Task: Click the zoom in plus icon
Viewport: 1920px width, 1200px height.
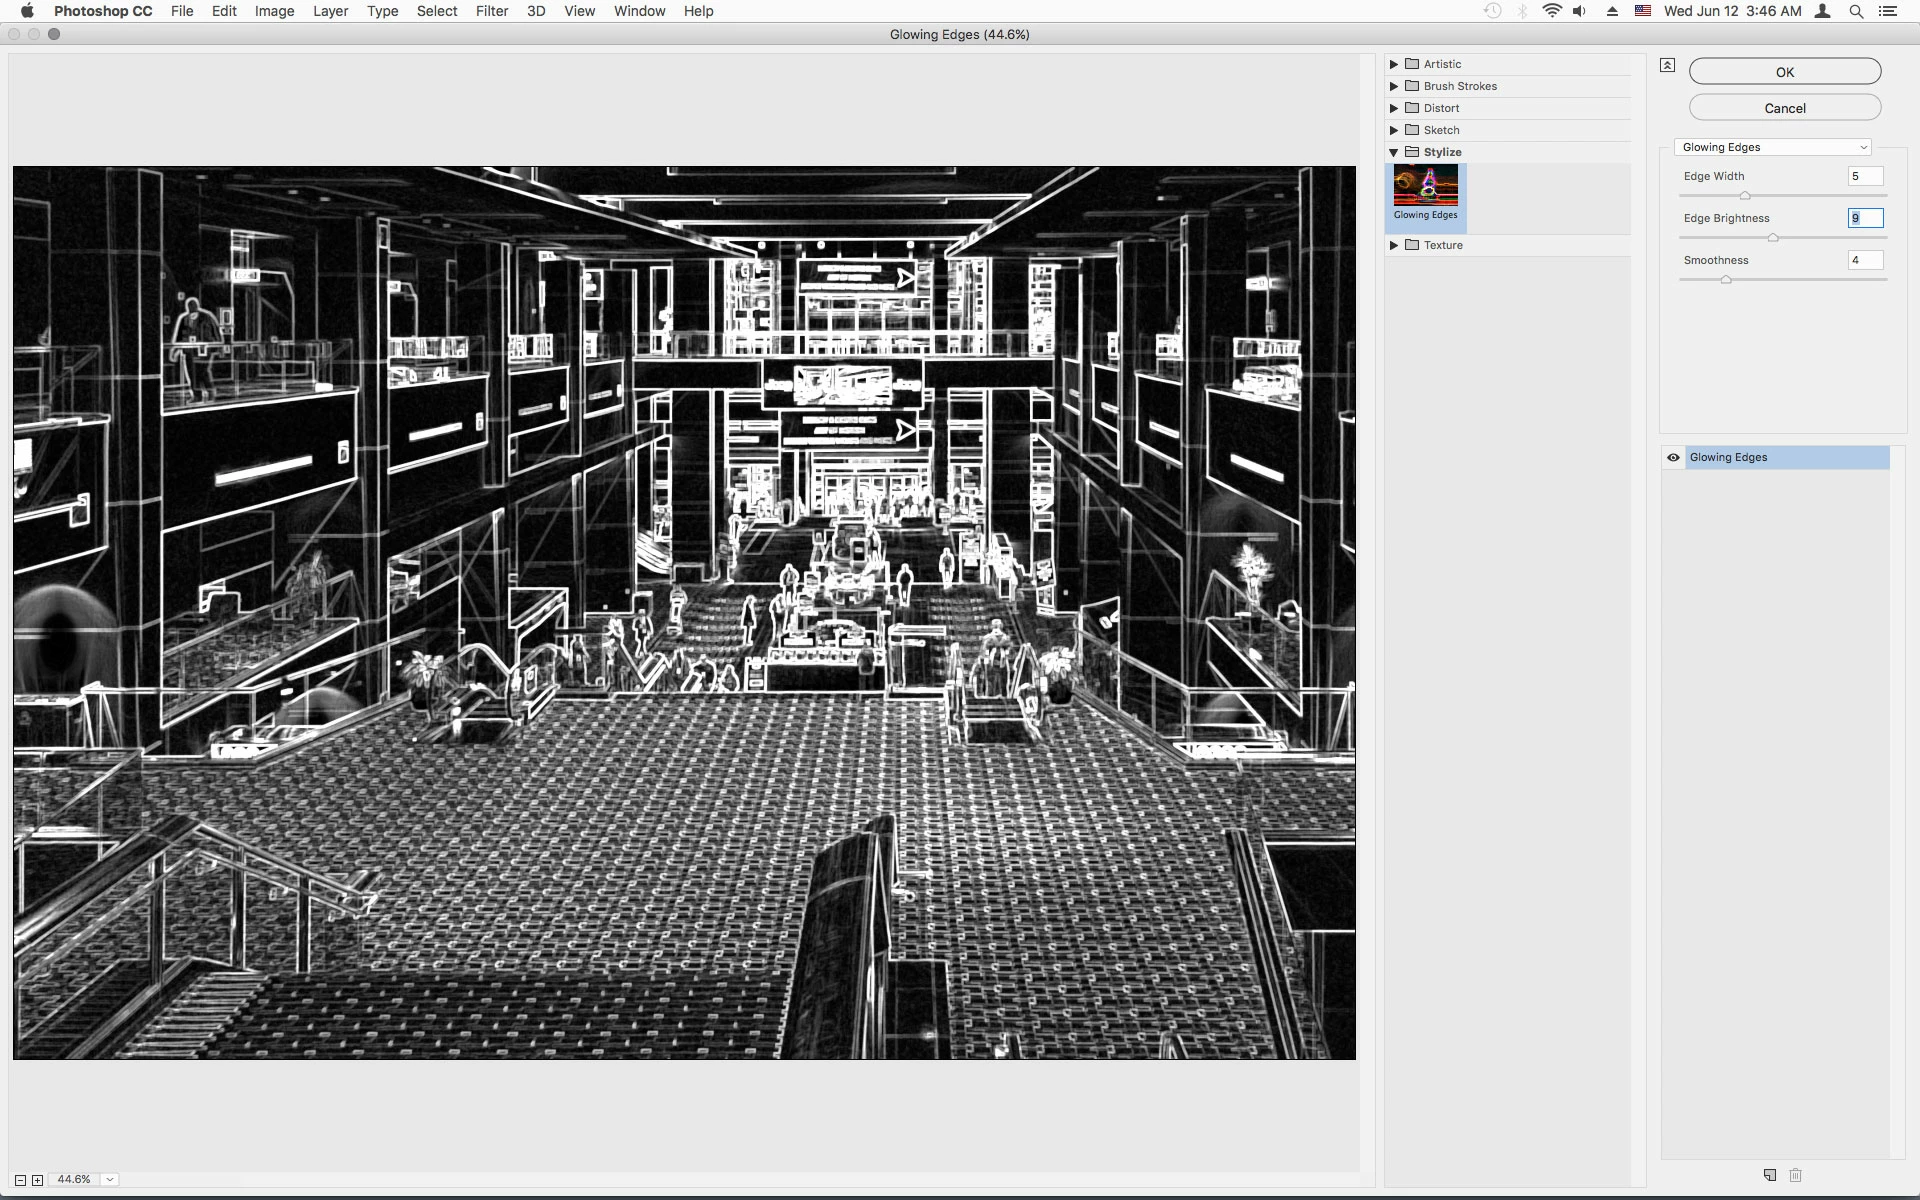Action: click(x=38, y=1180)
